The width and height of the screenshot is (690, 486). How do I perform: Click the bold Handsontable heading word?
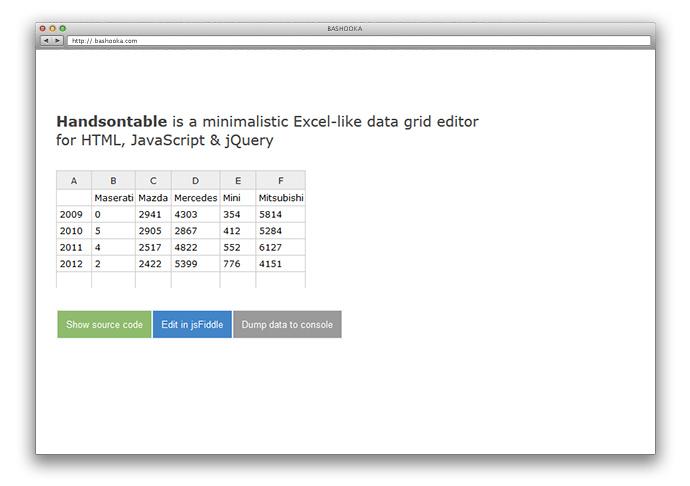pyautogui.click(x=112, y=121)
